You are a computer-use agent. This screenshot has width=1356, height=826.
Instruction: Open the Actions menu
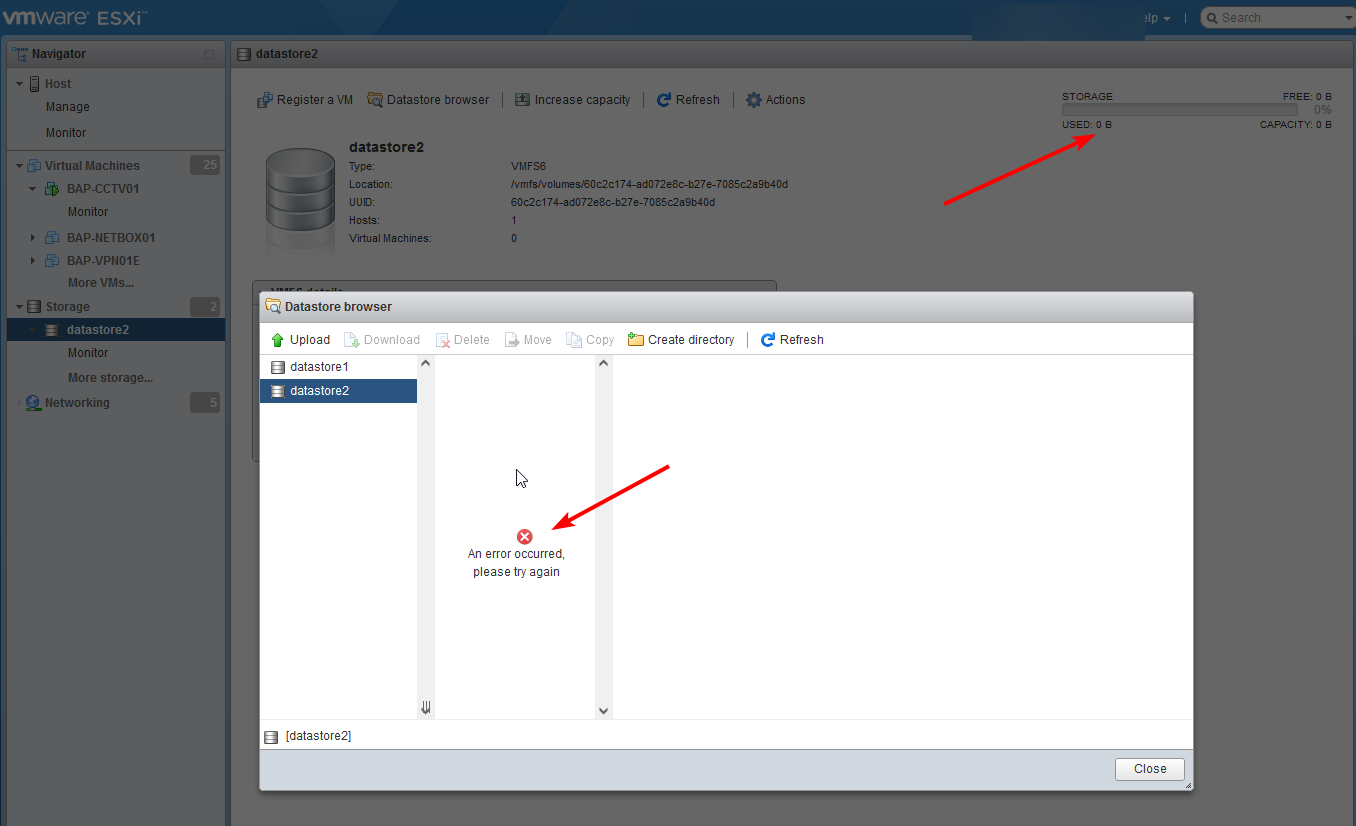[775, 99]
